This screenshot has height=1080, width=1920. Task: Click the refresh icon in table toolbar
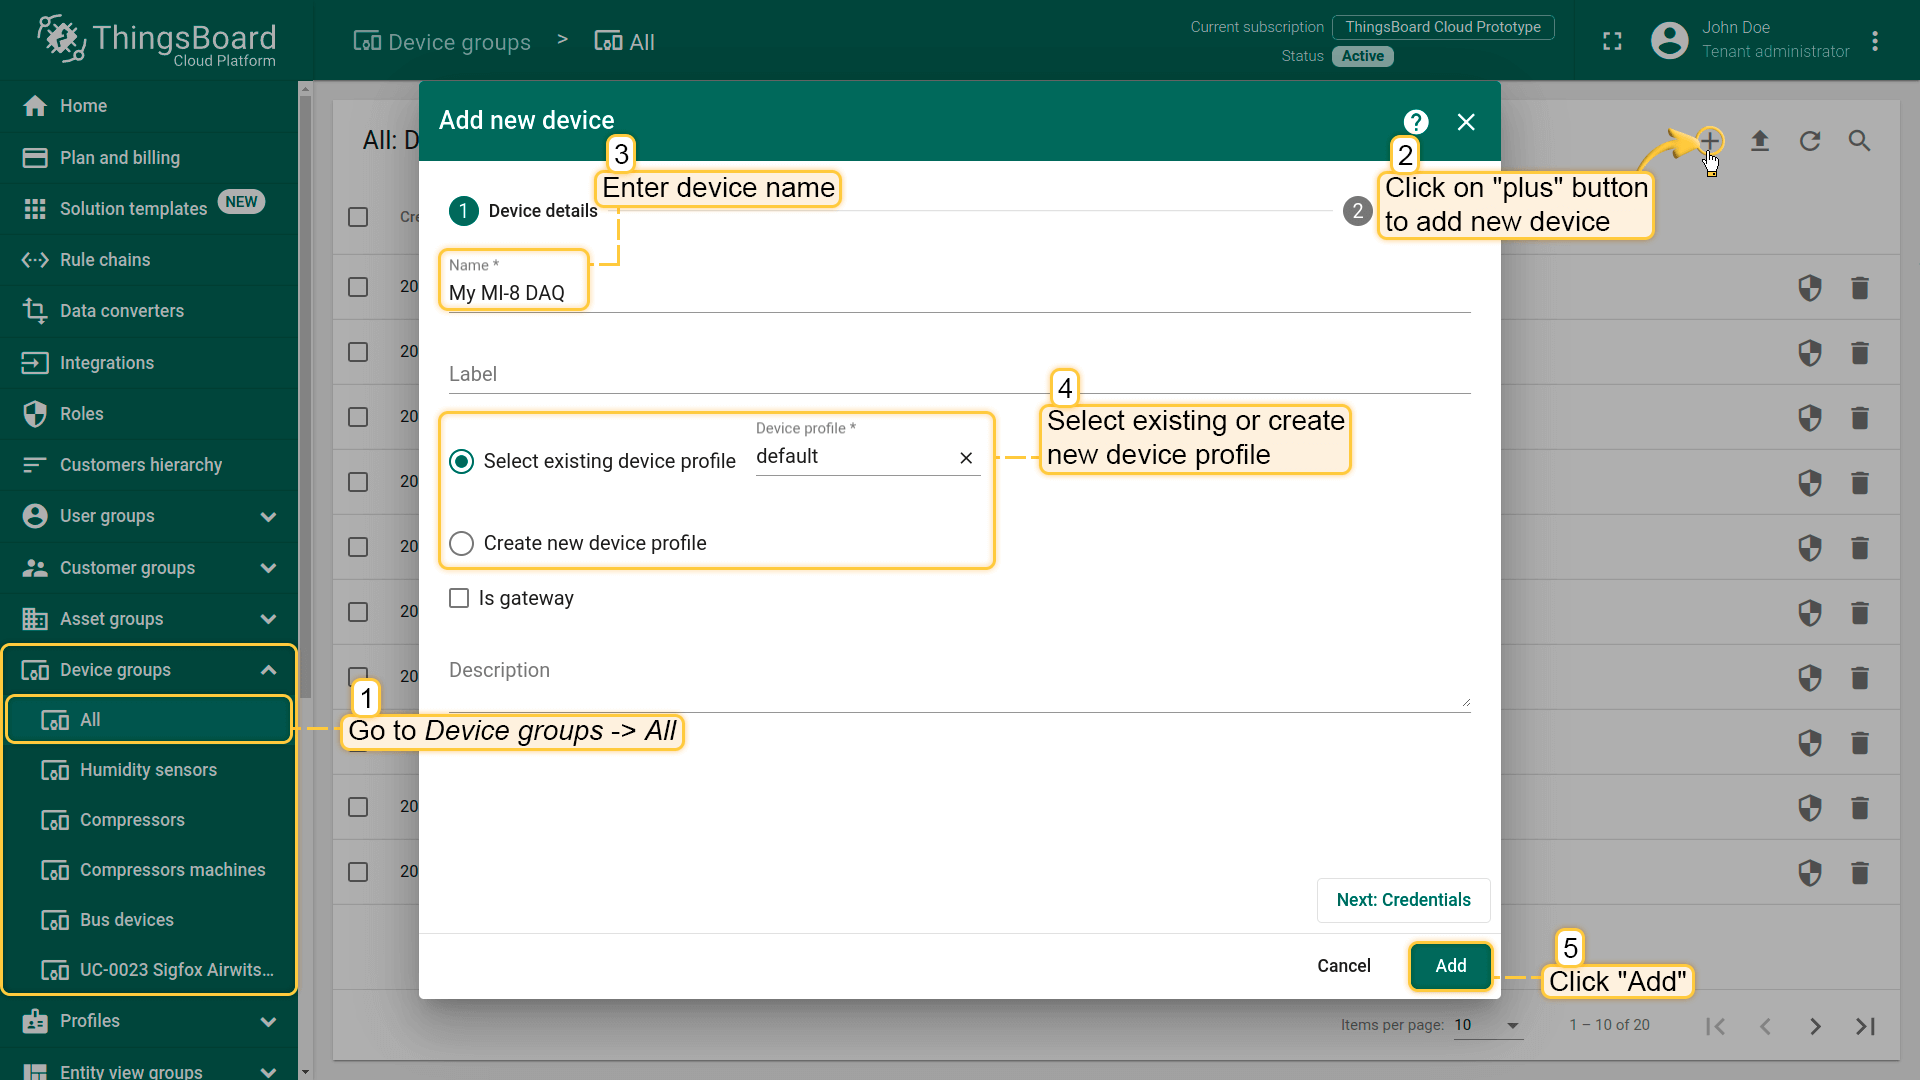1810,141
